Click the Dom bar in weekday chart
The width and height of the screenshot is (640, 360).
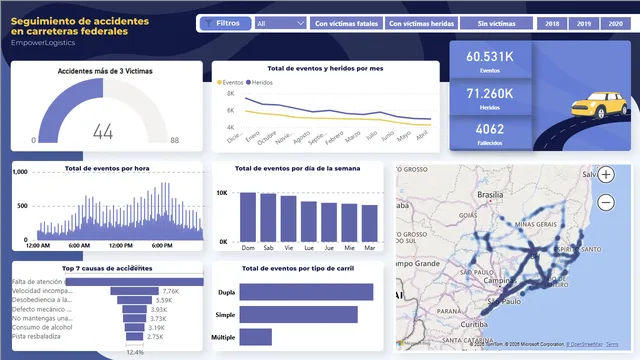(248, 217)
